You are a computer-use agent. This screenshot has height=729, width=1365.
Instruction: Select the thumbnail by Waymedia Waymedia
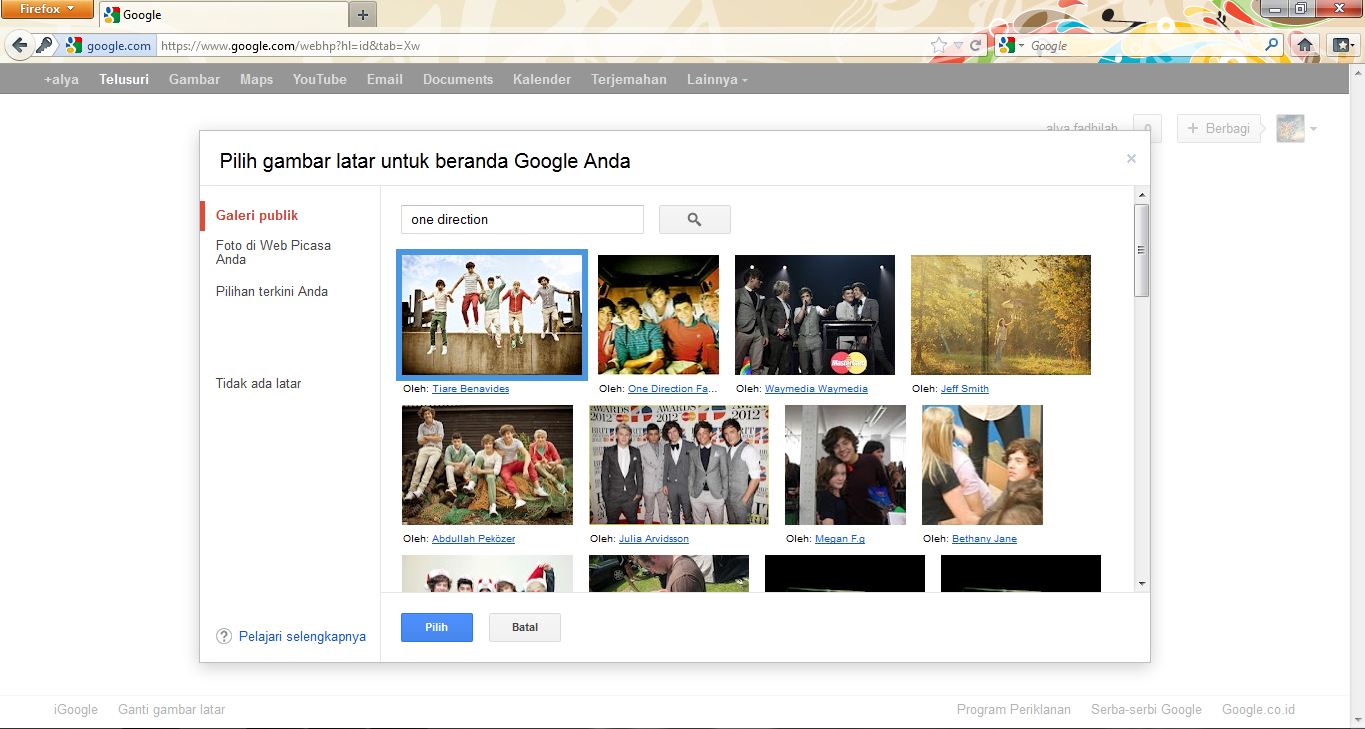pyautogui.click(x=815, y=315)
